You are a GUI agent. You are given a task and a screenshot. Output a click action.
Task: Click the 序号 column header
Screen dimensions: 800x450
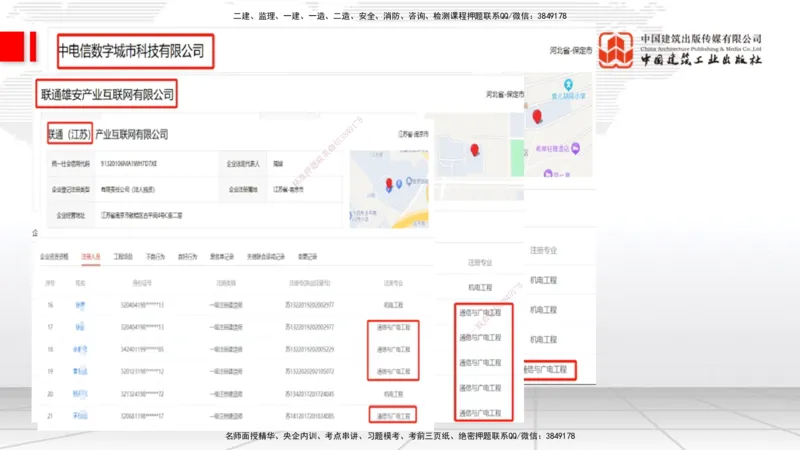click(50, 283)
